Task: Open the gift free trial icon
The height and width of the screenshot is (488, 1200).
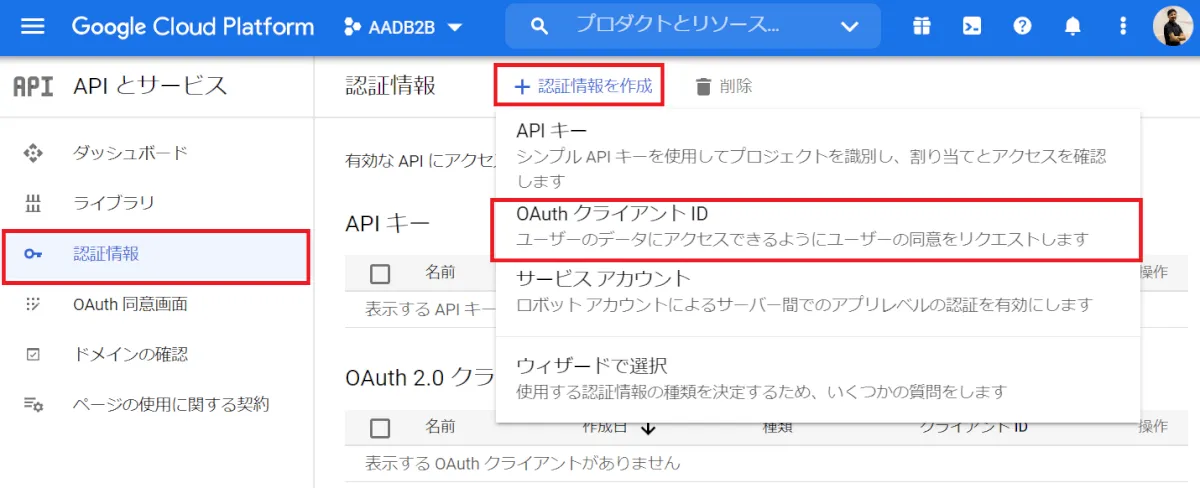Action: coord(922,27)
